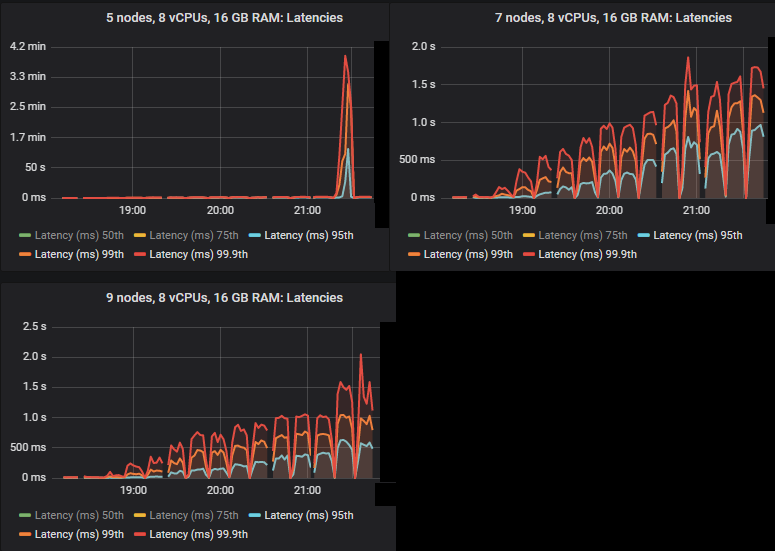The width and height of the screenshot is (775, 551).
Task: Select Latency 99.9th label in 9 nodes legend
Action: point(197,535)
